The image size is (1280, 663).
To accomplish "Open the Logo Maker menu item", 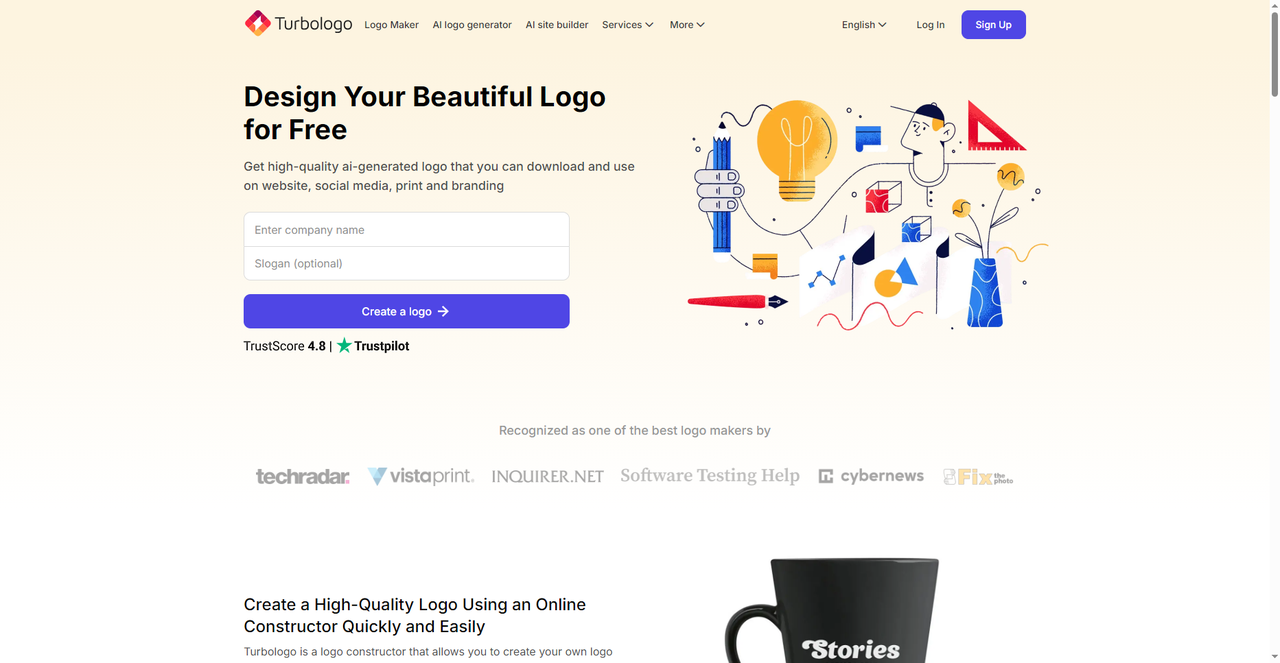I will [x=391, y=25].
